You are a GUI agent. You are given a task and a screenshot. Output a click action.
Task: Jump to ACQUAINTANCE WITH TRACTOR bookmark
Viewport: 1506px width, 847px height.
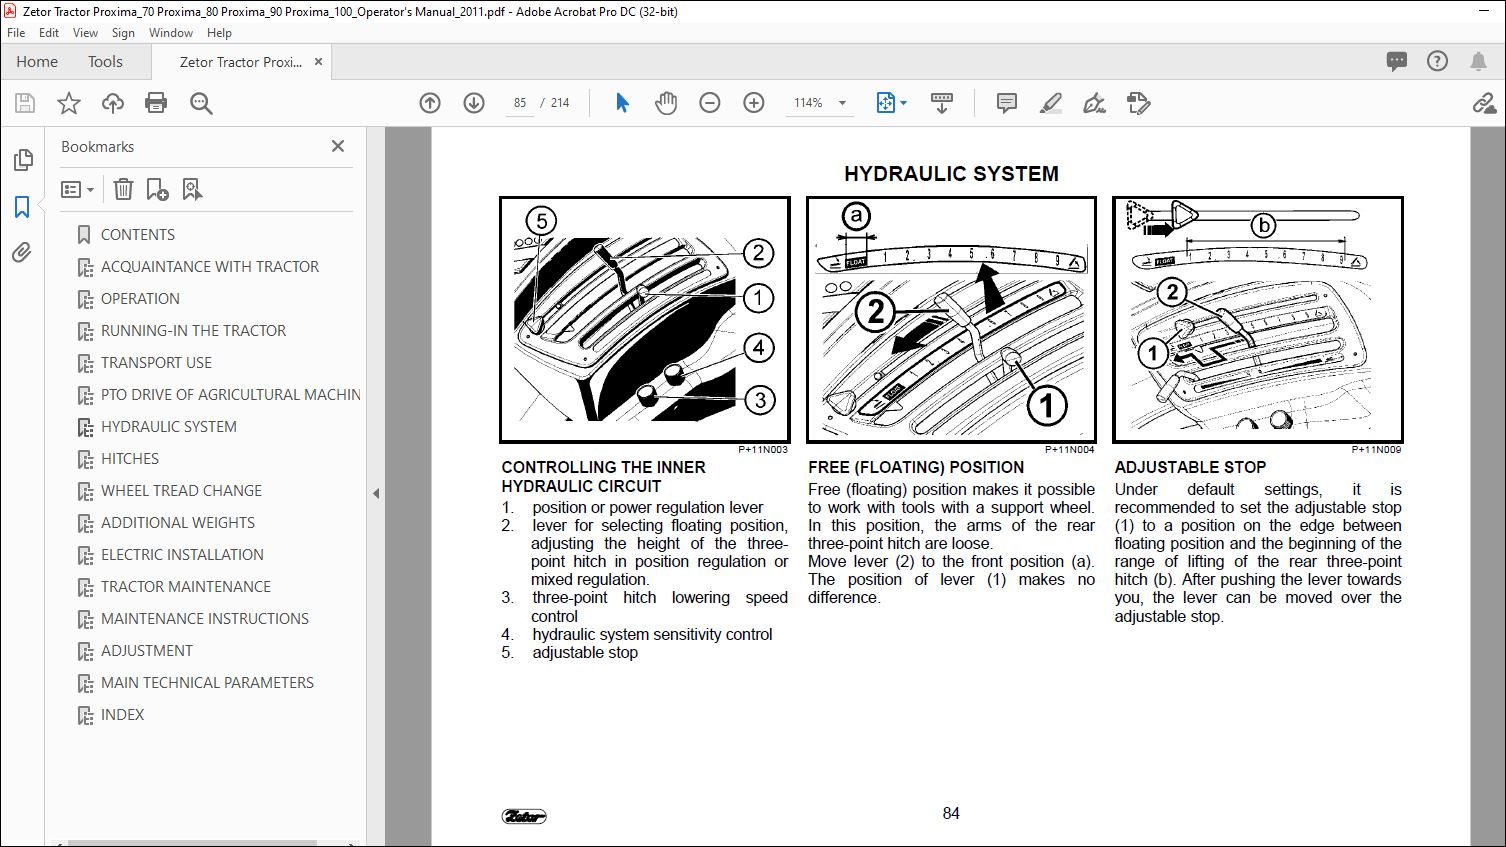[210, 266]
